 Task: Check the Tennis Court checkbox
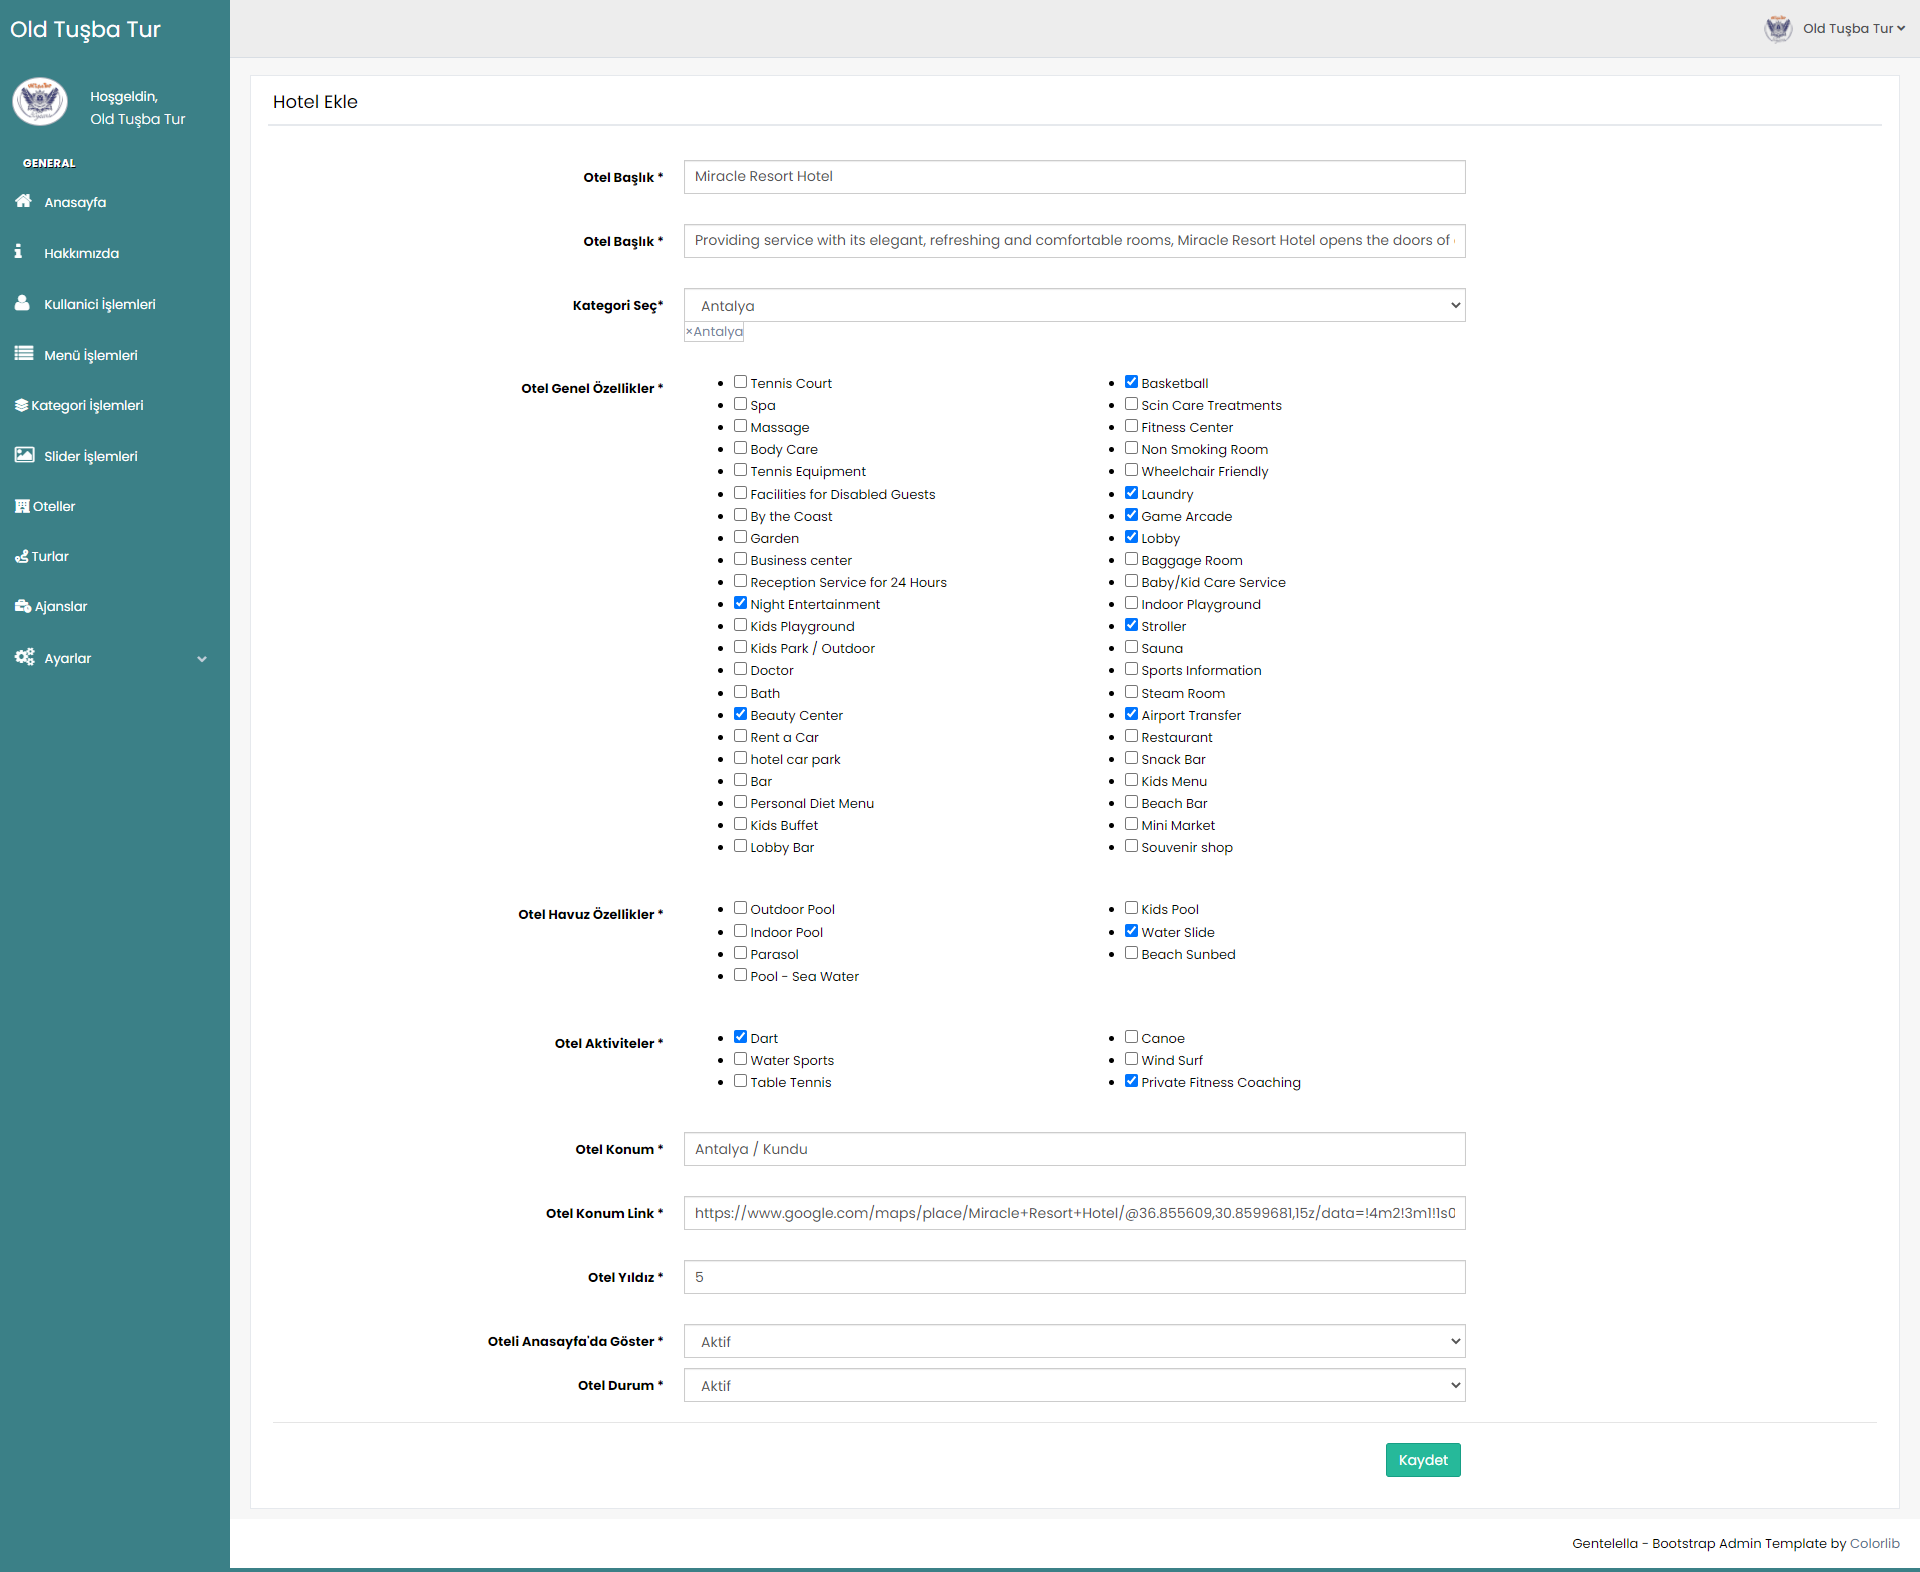click(740, 381)
